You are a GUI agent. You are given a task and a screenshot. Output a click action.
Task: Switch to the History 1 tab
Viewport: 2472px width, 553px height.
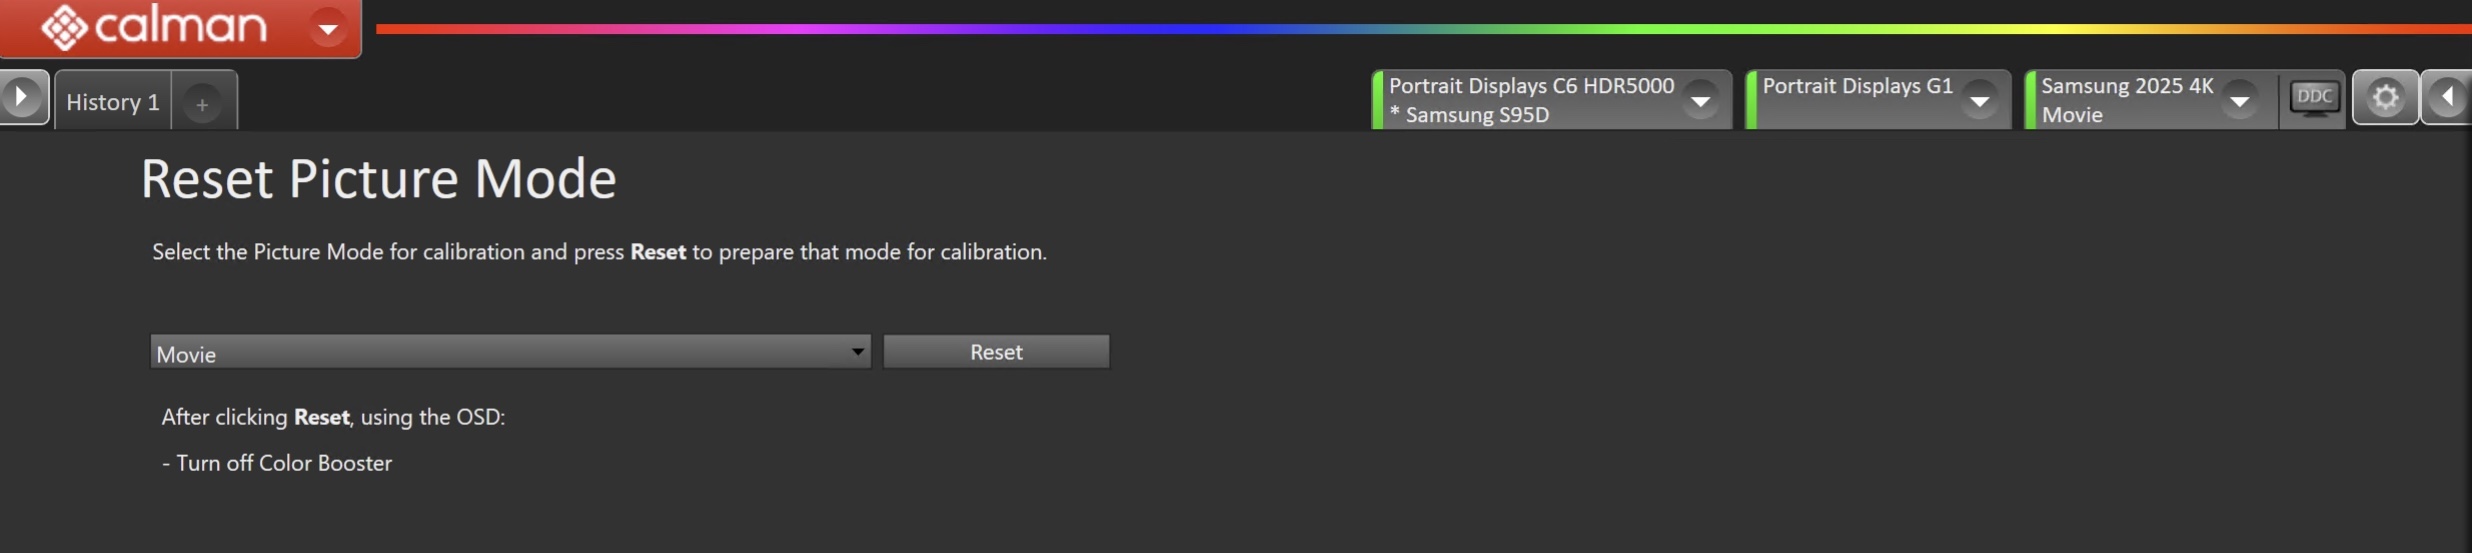[112, 102]
